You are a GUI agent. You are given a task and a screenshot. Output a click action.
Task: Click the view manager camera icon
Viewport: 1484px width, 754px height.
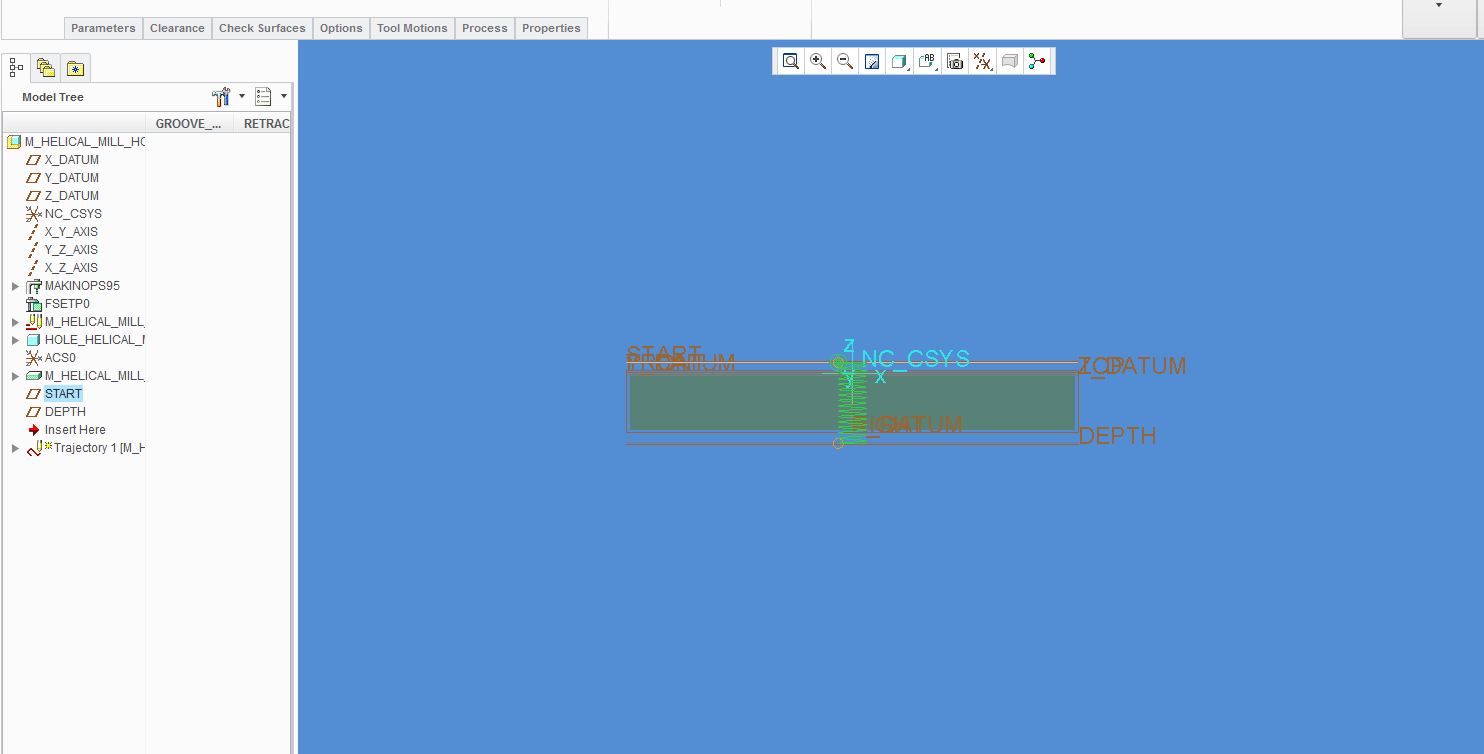955,62
